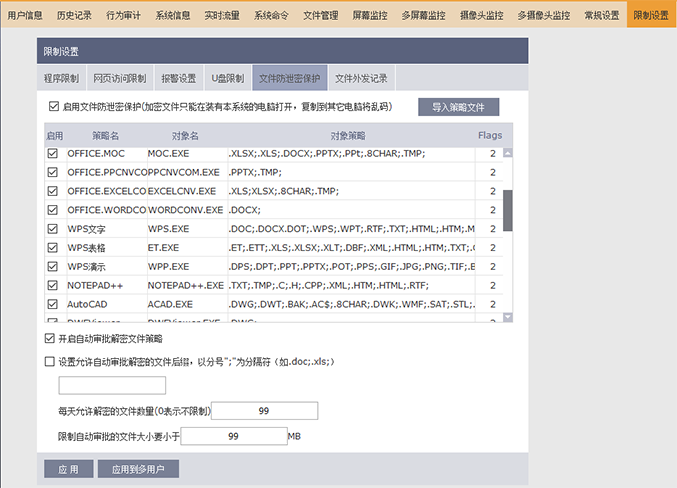
Task: Click the 应用 button
Action: point(69,469)
